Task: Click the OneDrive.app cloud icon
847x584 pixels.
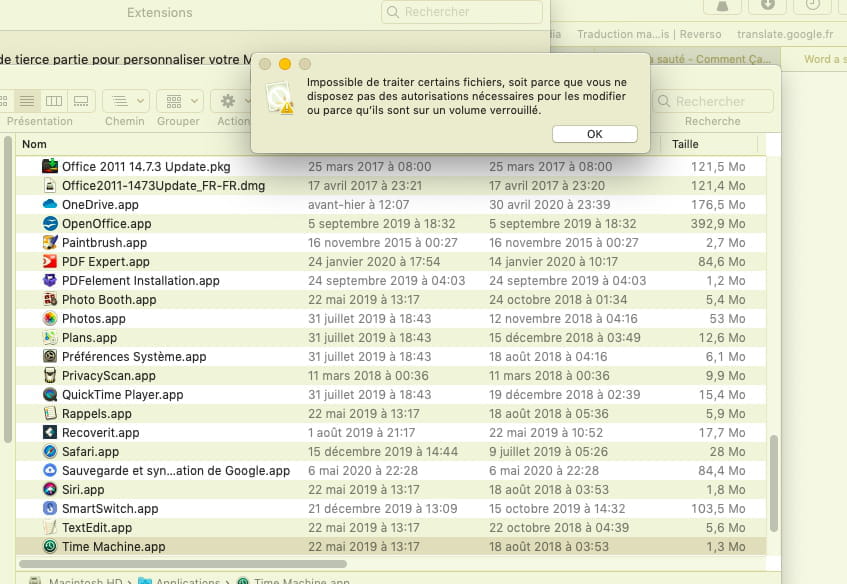Action: coord(50,204)
